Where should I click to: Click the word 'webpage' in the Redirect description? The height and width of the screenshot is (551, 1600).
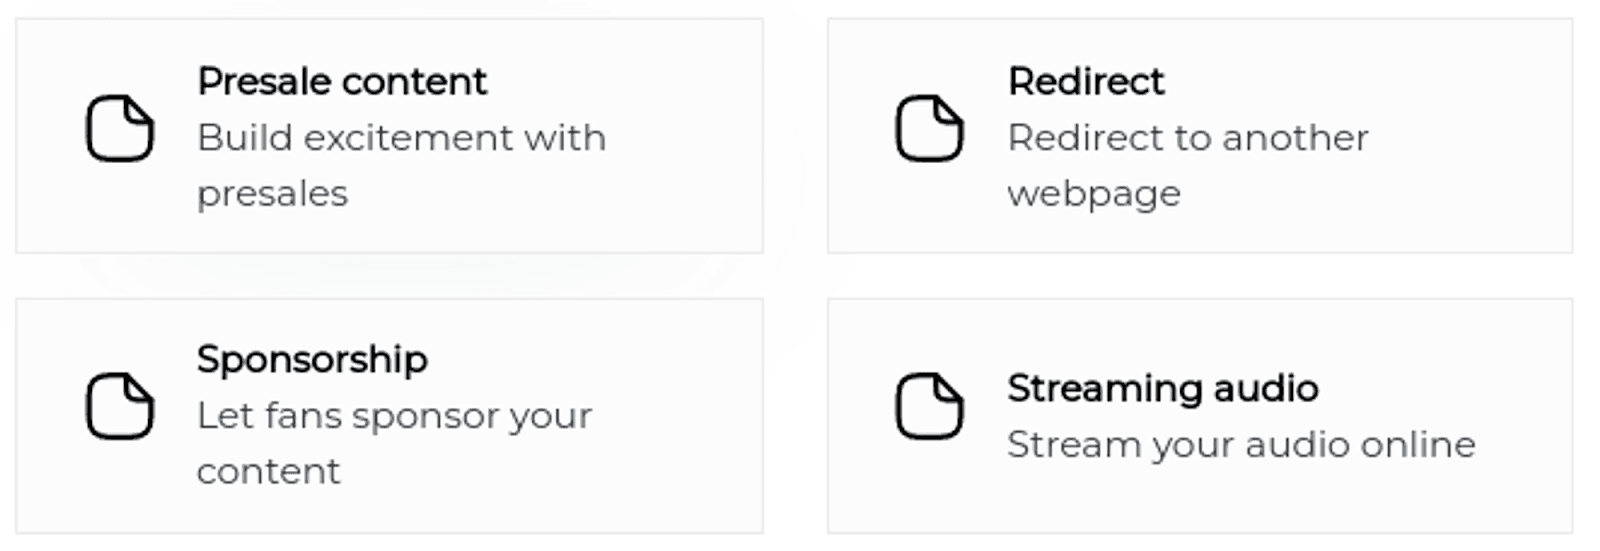1094,193
